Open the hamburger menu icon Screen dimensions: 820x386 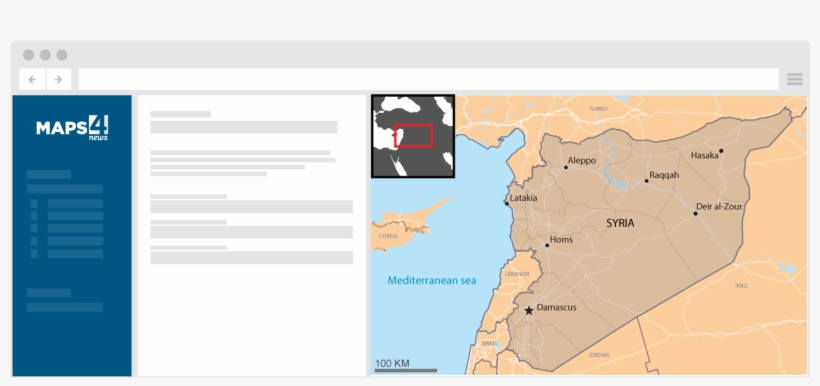click(794, 79)
